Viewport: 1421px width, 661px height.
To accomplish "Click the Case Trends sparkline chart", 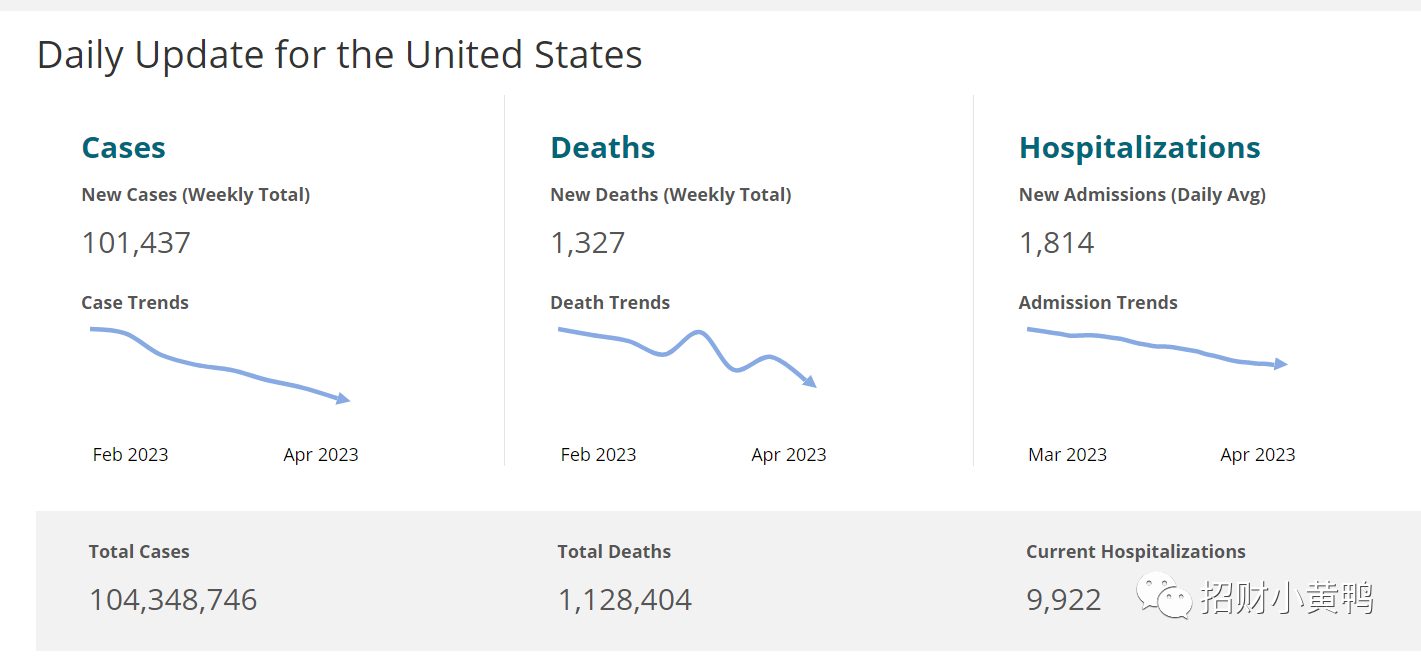I will tap(220, 365).
